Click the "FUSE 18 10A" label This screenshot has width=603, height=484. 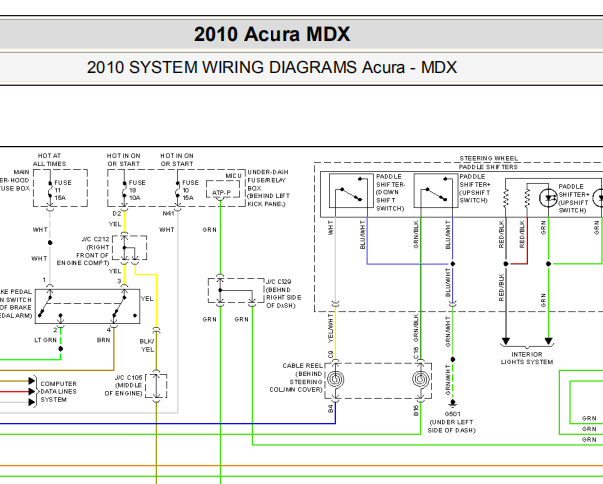(x=137, y=190)
